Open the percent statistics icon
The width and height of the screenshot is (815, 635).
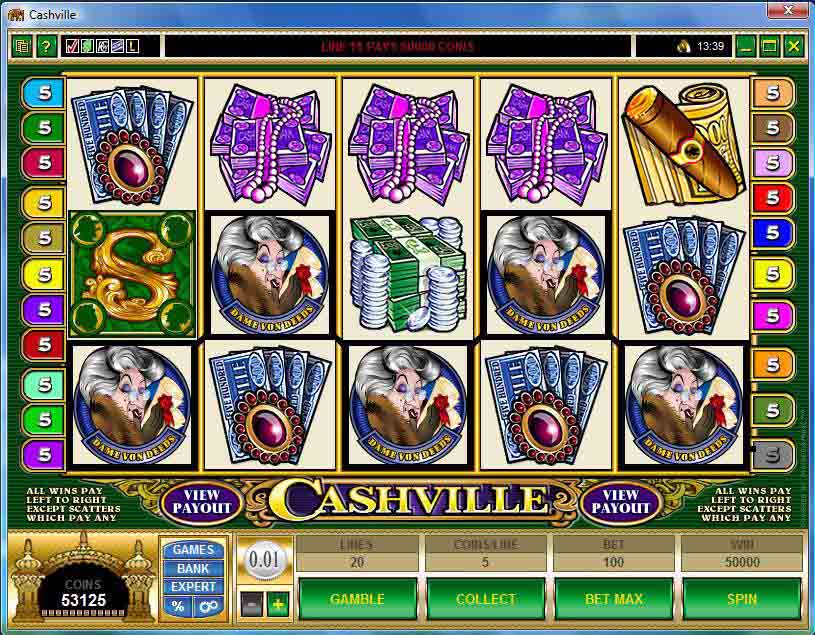point(178,606)
